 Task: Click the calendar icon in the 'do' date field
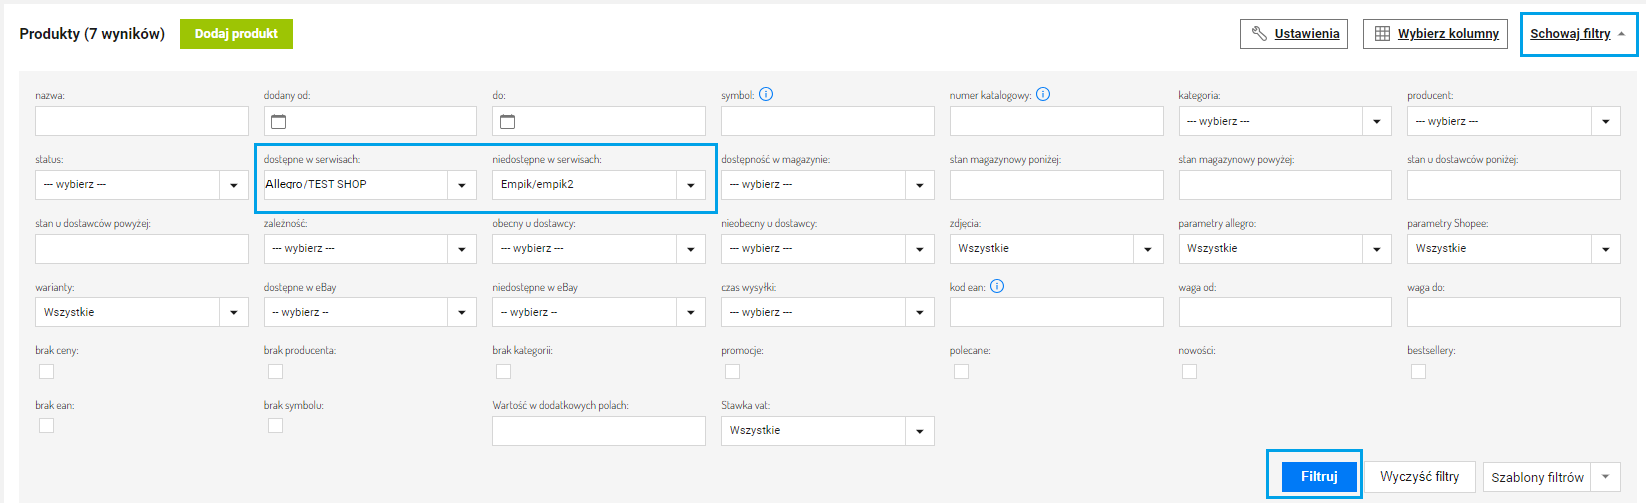pos(507,122)
